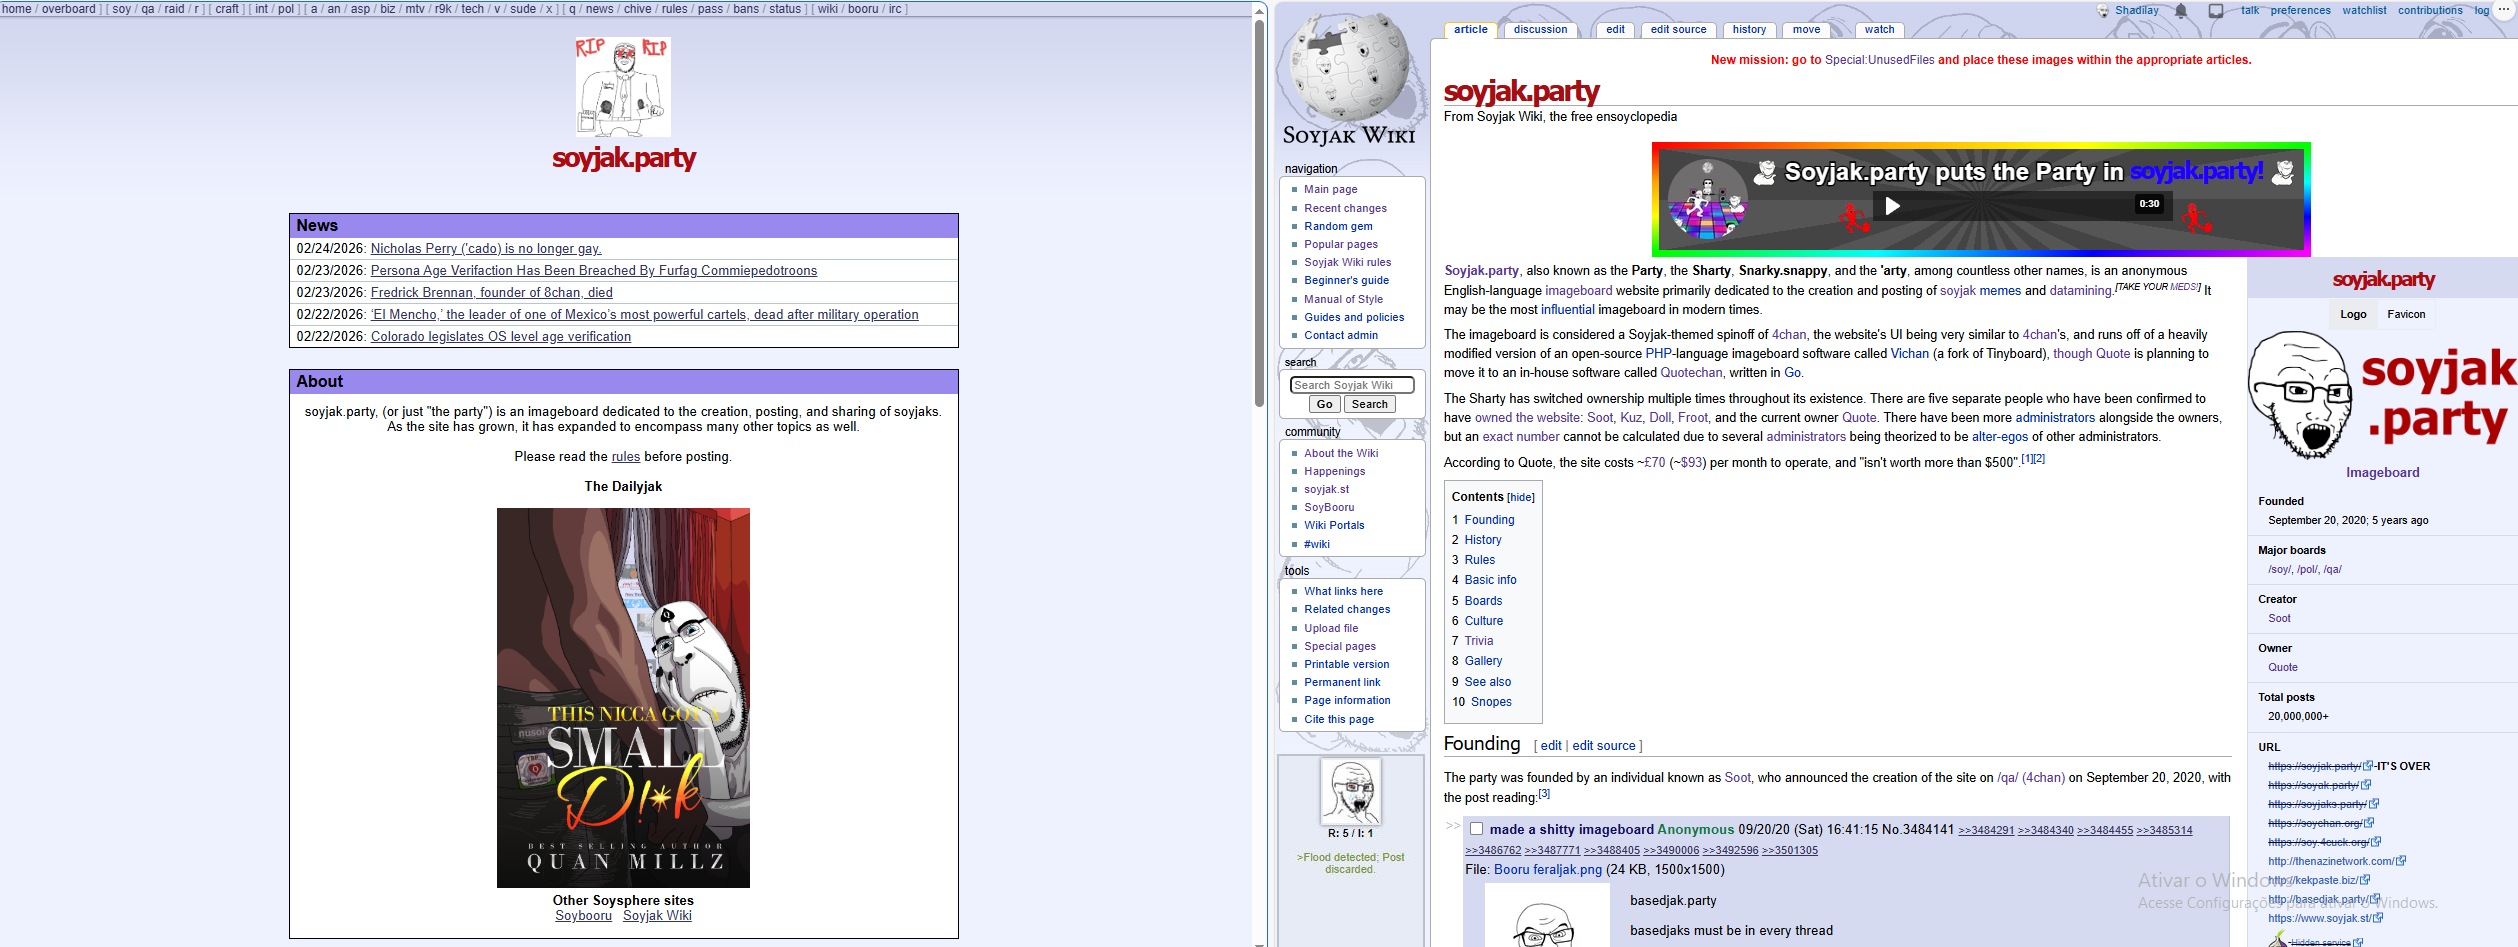2518x947 pixels.
Task: Open the discussion tab
Action: tap(1540, 30)
